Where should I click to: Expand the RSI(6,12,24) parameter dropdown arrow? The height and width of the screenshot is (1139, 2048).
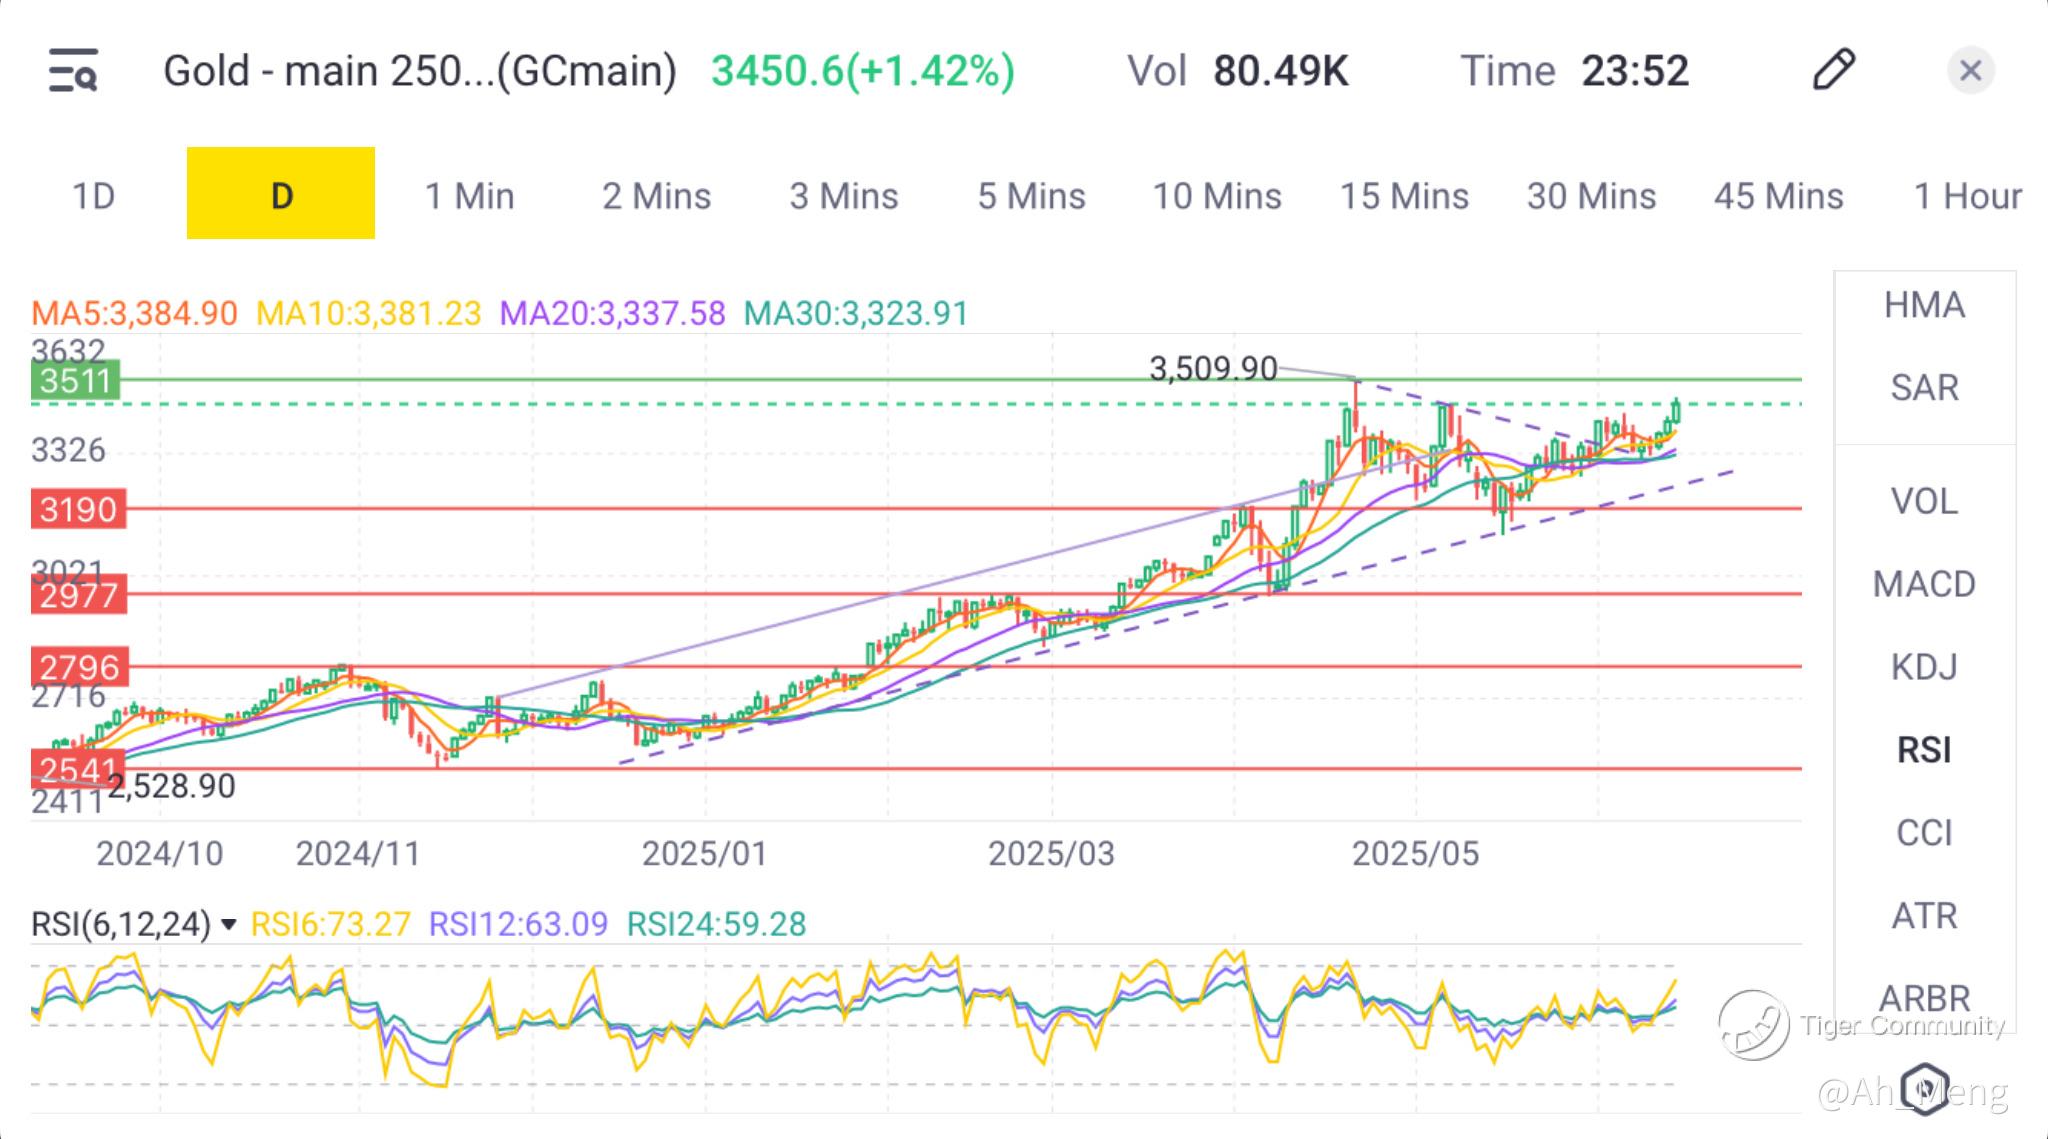click(228, 924)
